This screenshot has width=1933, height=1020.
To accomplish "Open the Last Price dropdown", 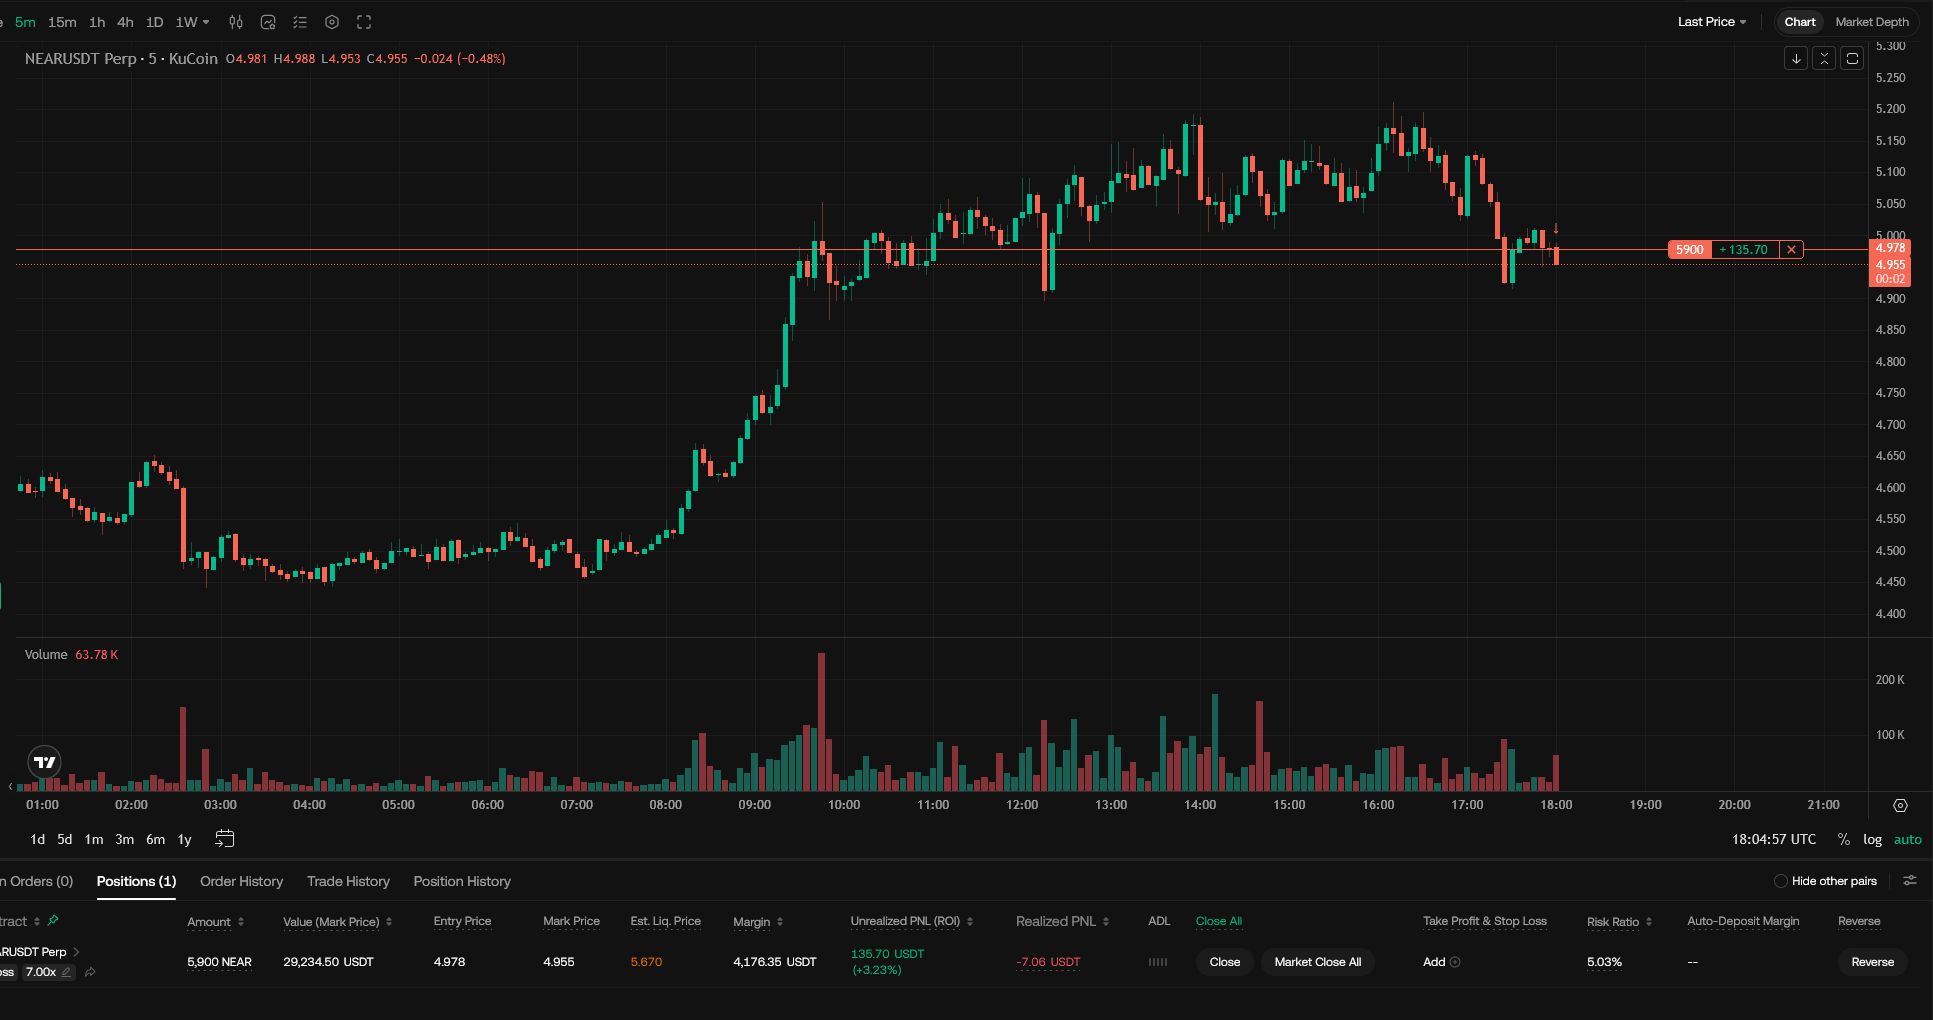I will [x=1712, y=22].
